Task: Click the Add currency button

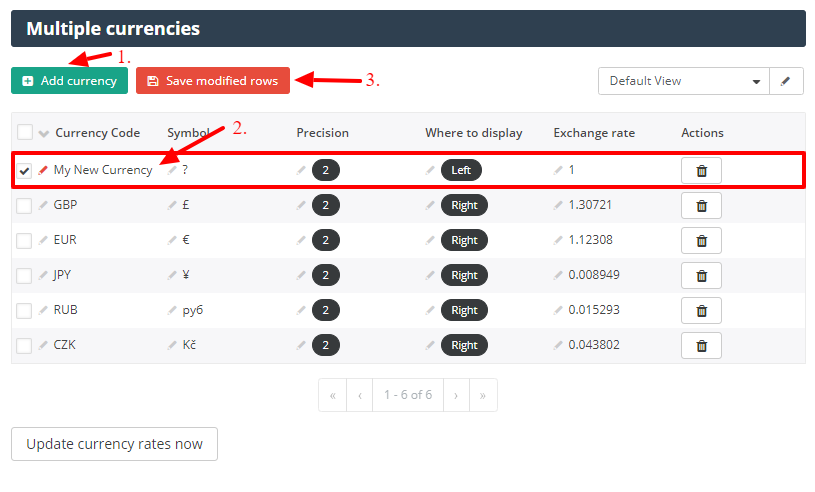Action: (x=69, y=81)
